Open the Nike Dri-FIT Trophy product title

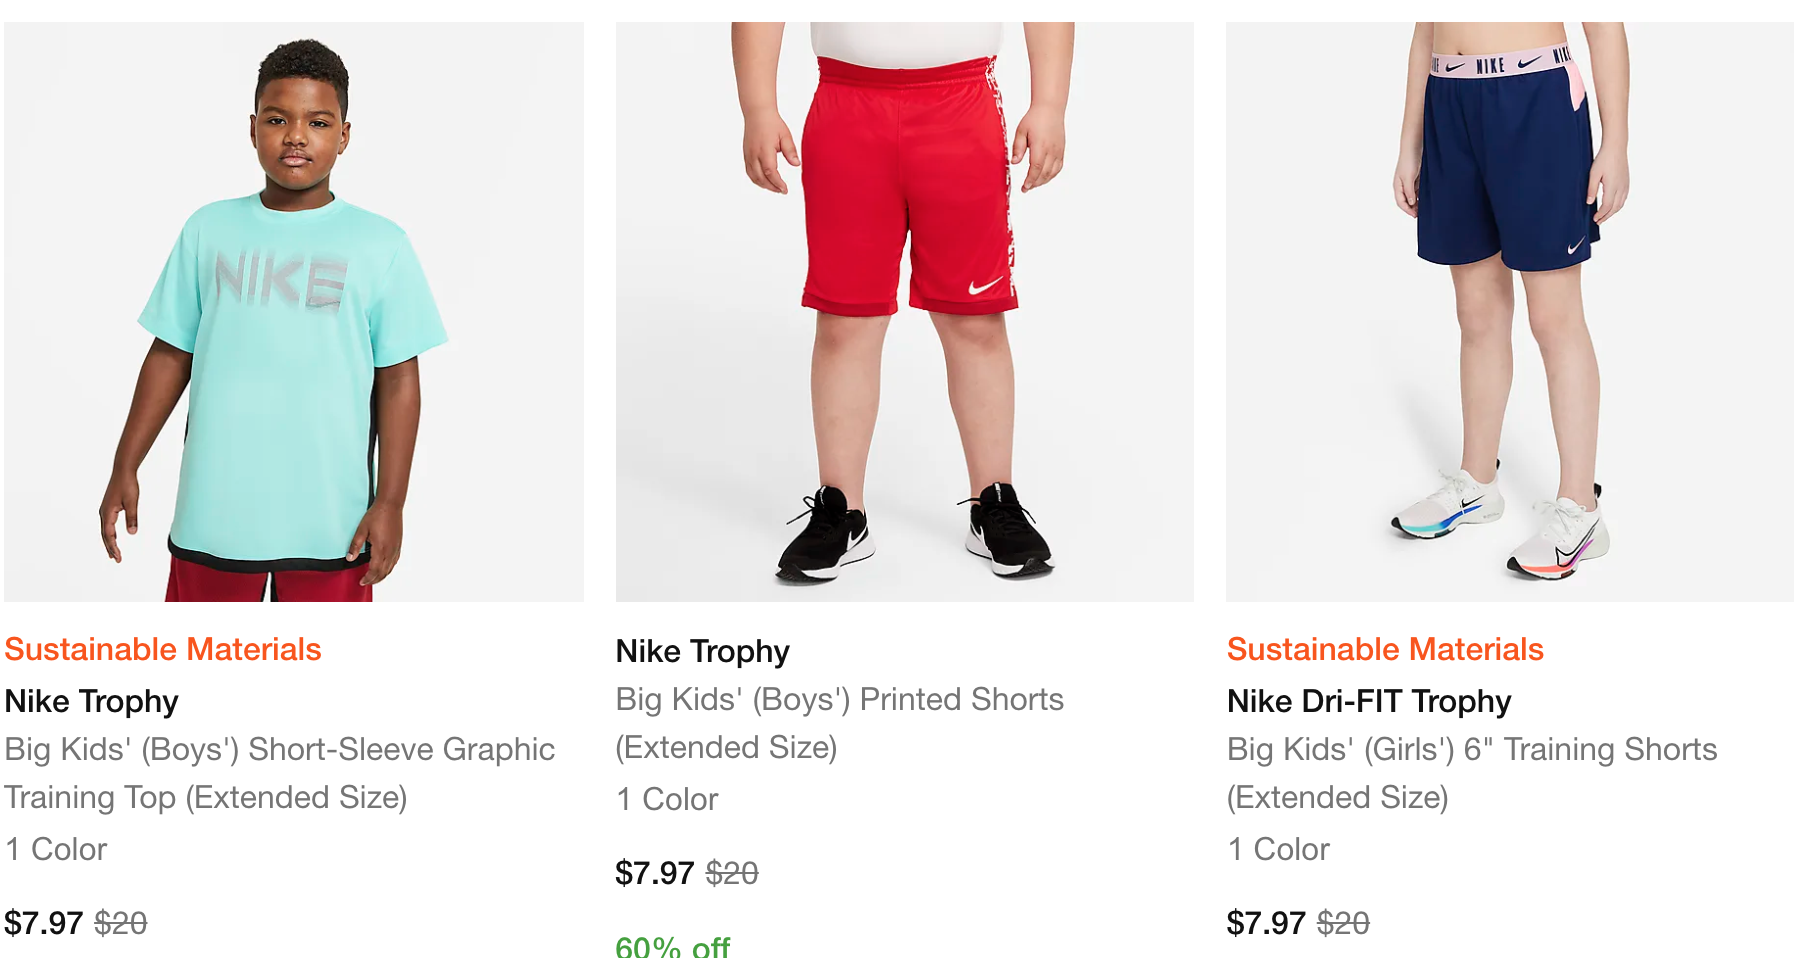click(x=1369, y=701)
